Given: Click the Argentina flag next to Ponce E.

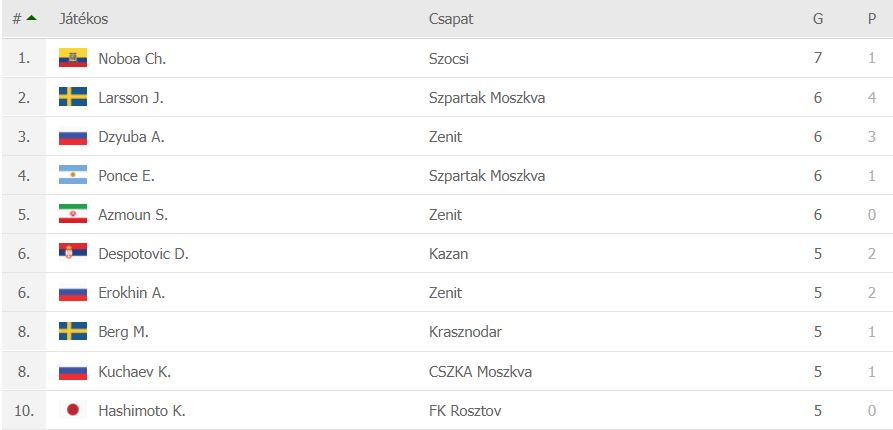Looking at the screenshot, I should click(x=73, y=175).
